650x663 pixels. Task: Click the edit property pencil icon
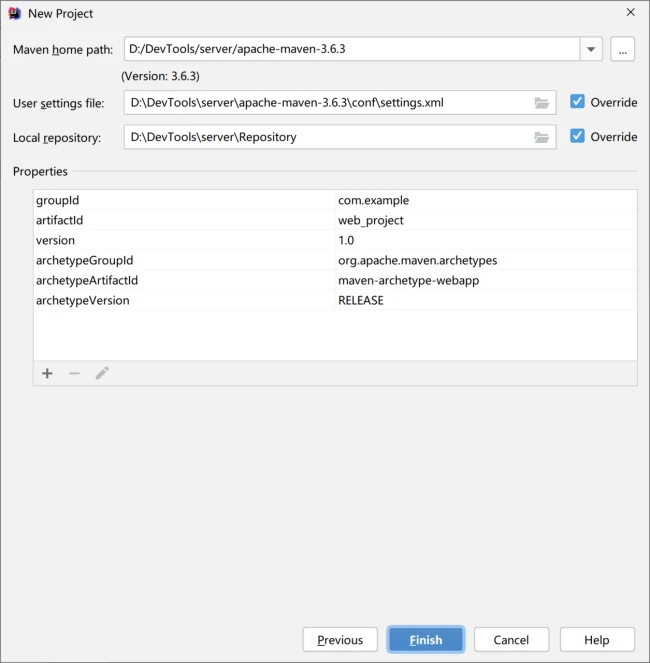coord(102,373)
